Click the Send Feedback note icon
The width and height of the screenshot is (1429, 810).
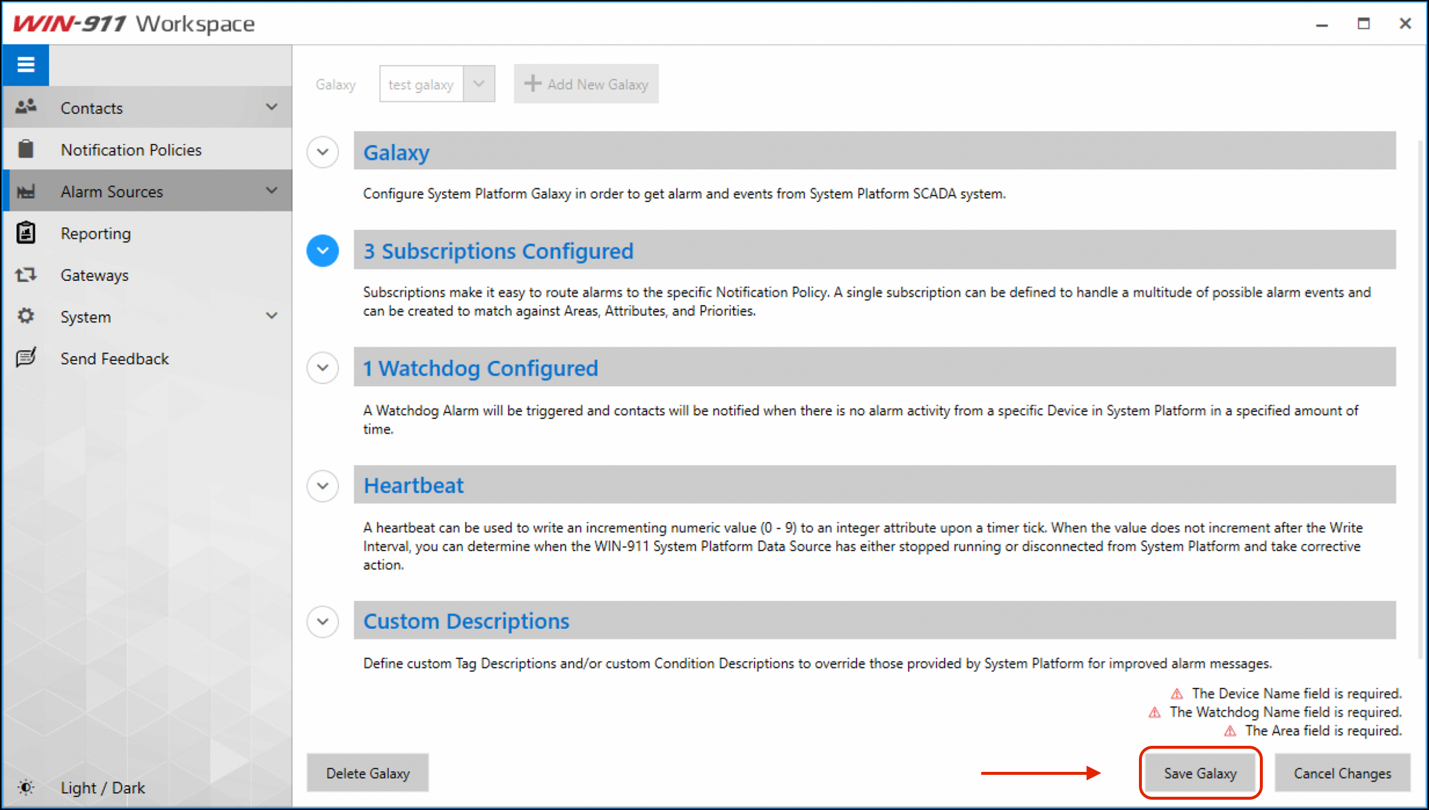click(x=26, y=358)
